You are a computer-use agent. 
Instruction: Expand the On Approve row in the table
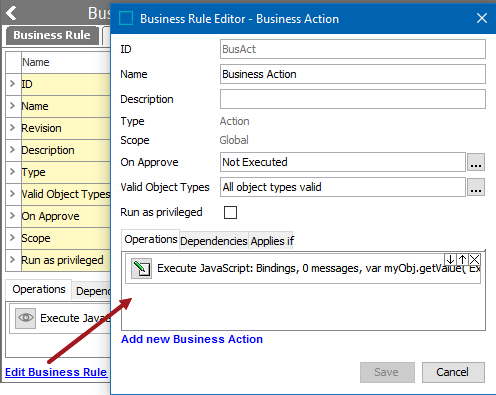13,216
